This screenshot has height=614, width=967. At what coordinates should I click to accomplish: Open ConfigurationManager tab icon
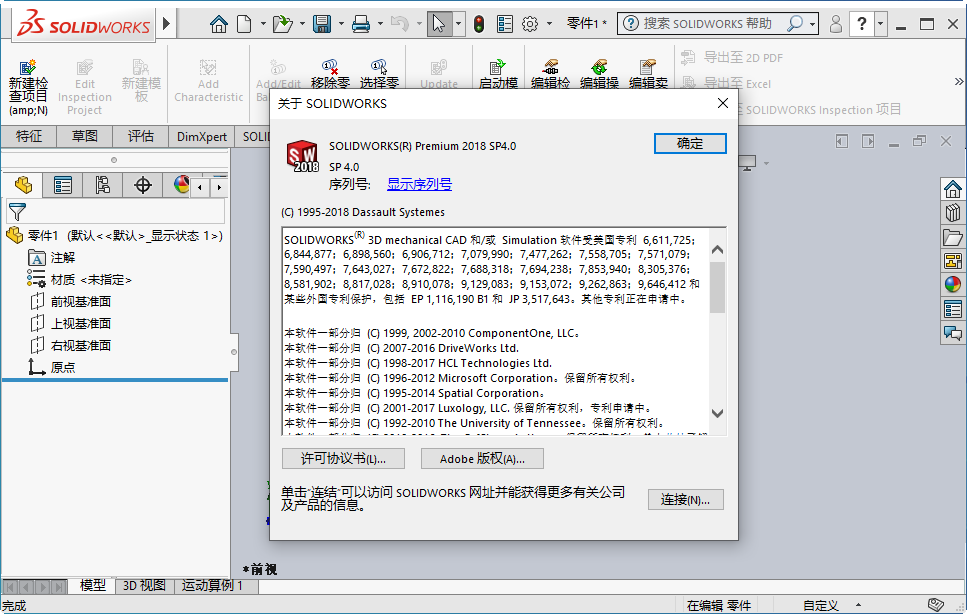click(x=102, y=185)
